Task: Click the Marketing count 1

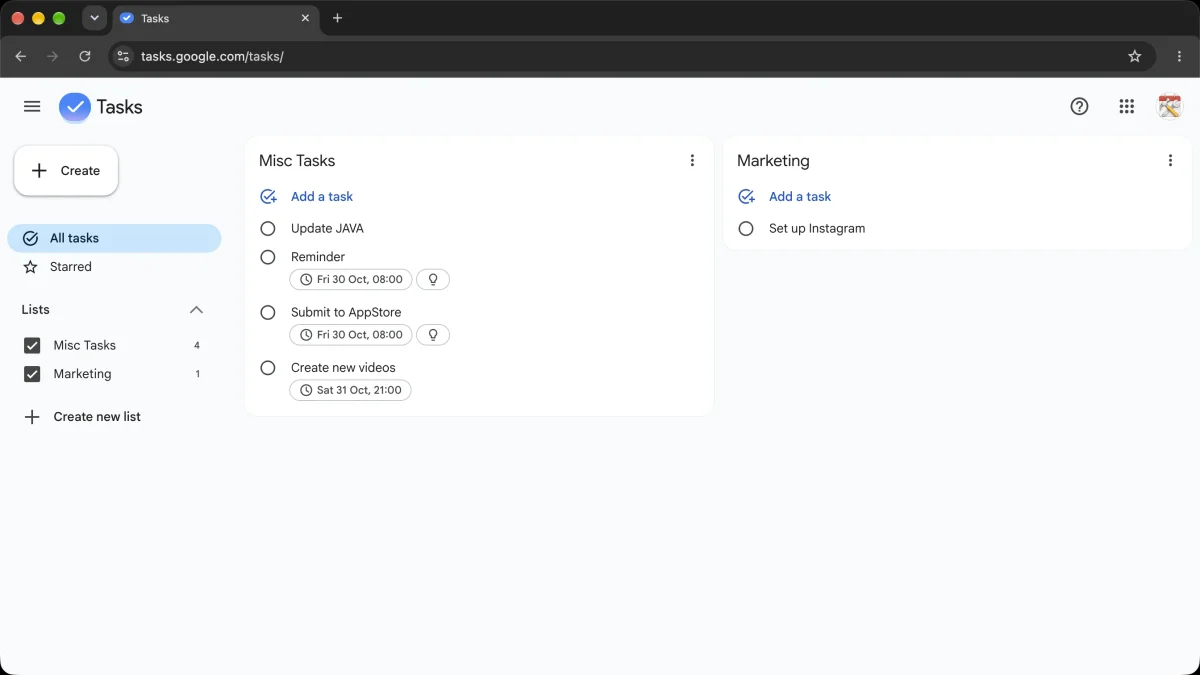Action: (x=198, y=374)
